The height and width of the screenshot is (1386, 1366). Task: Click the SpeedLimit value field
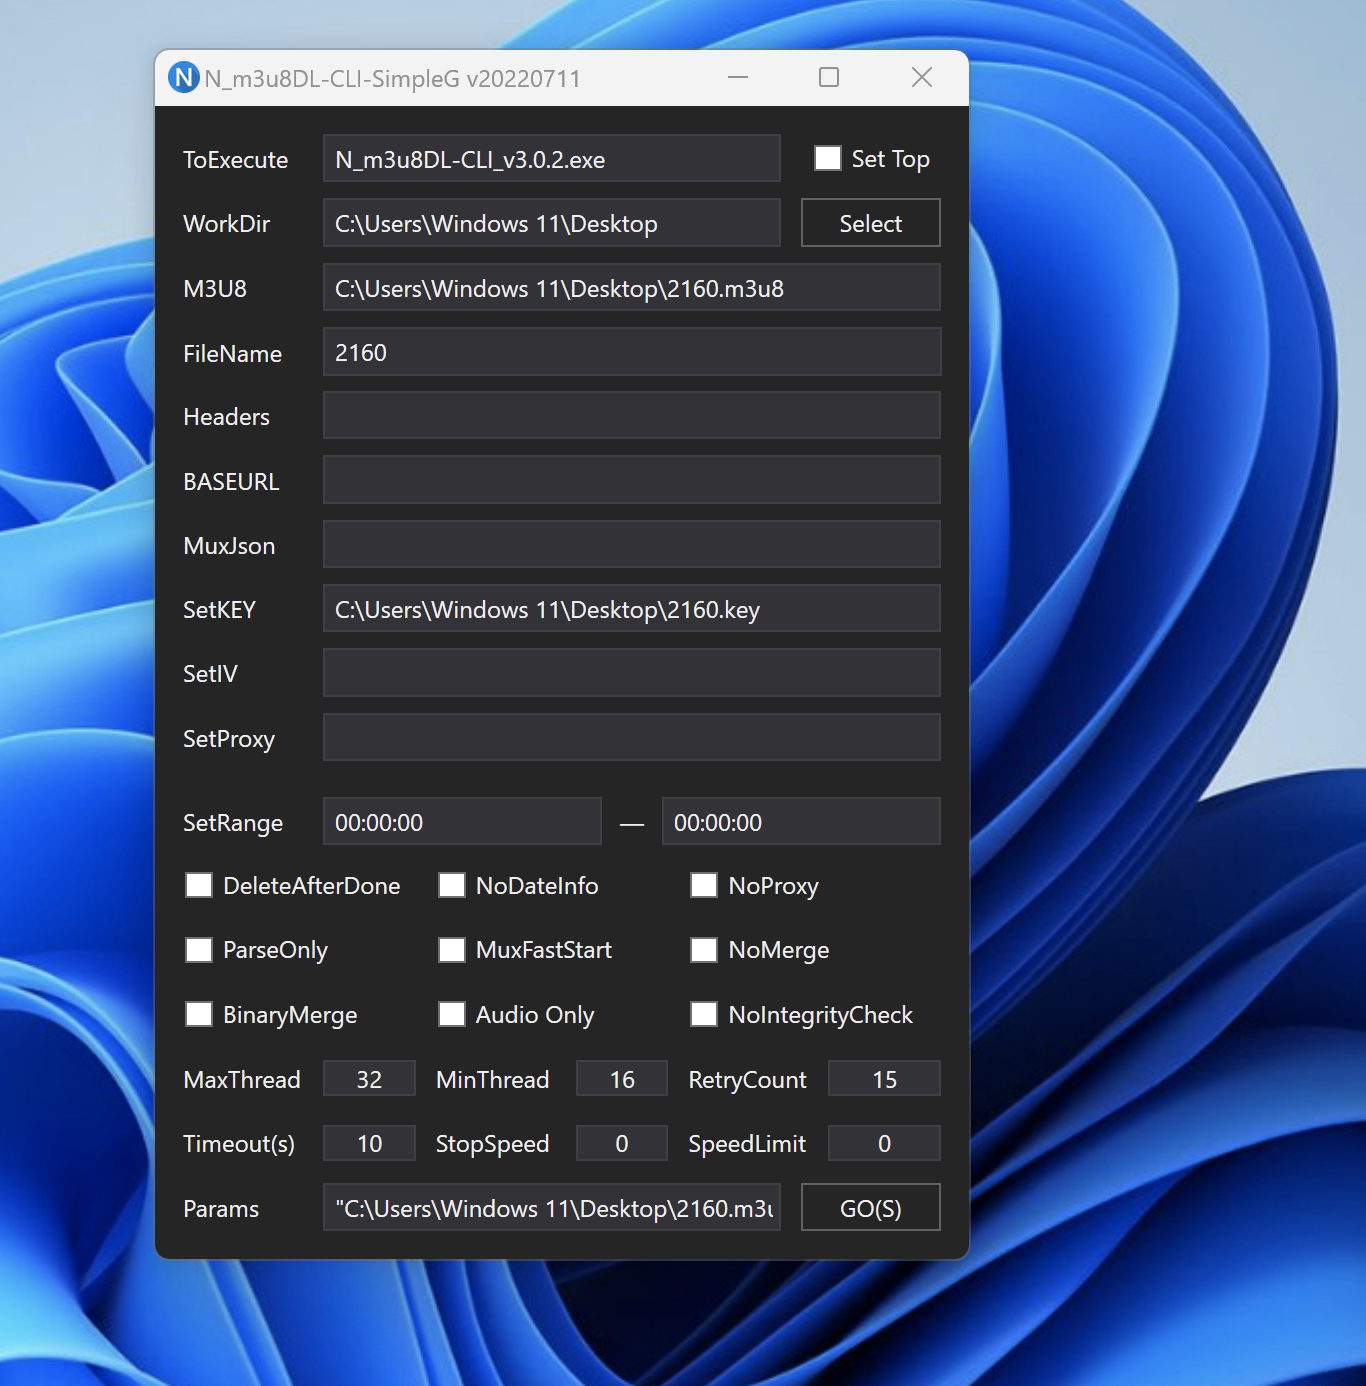coord(885,1143)
